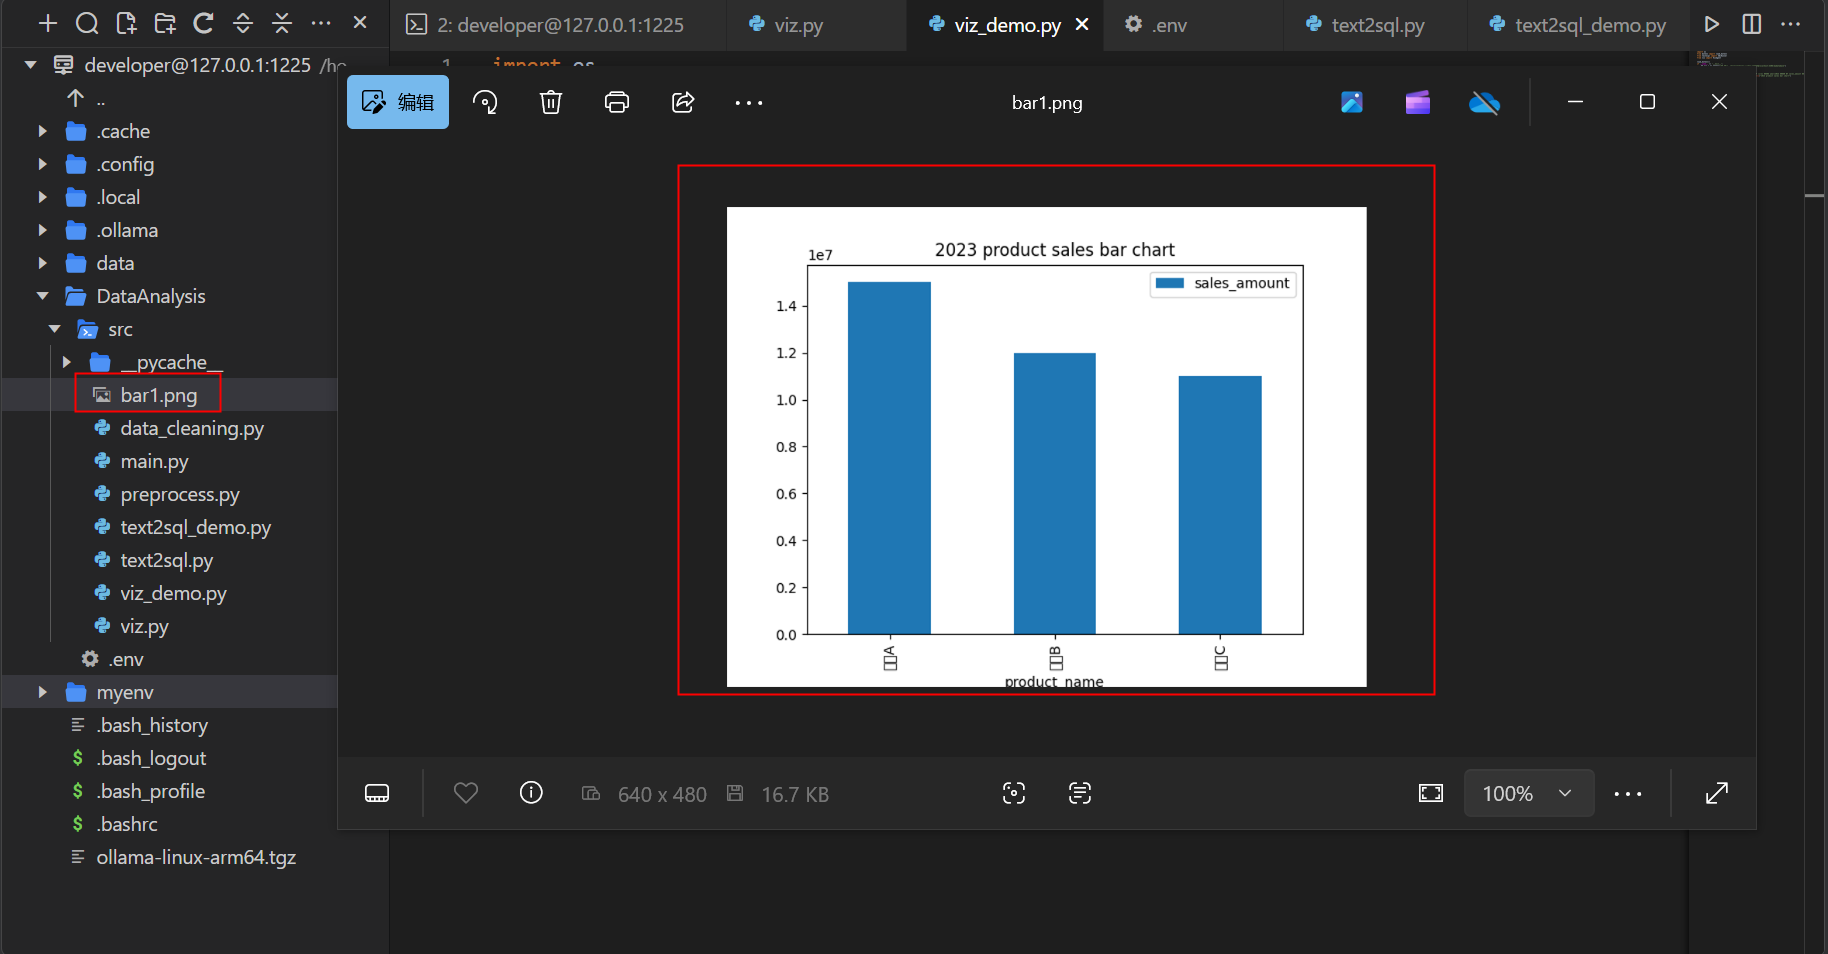Viewport: 1828px width, 954px height.
Task: Add image to favorites with heart icon
Action: coord(466,793)
